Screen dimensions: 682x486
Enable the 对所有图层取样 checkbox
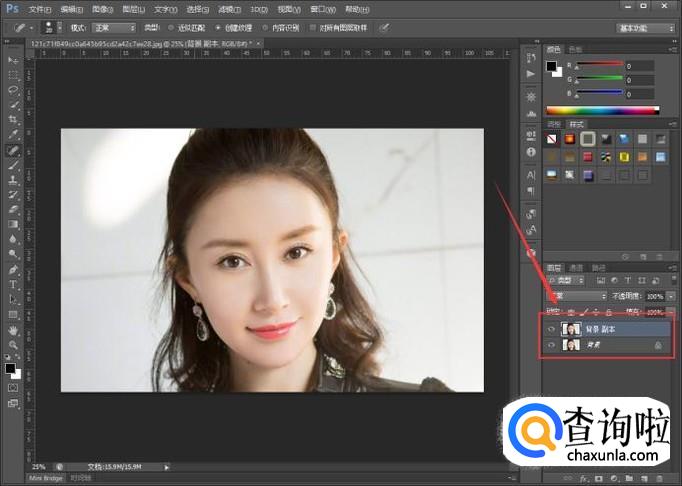[x=313, y=28]
